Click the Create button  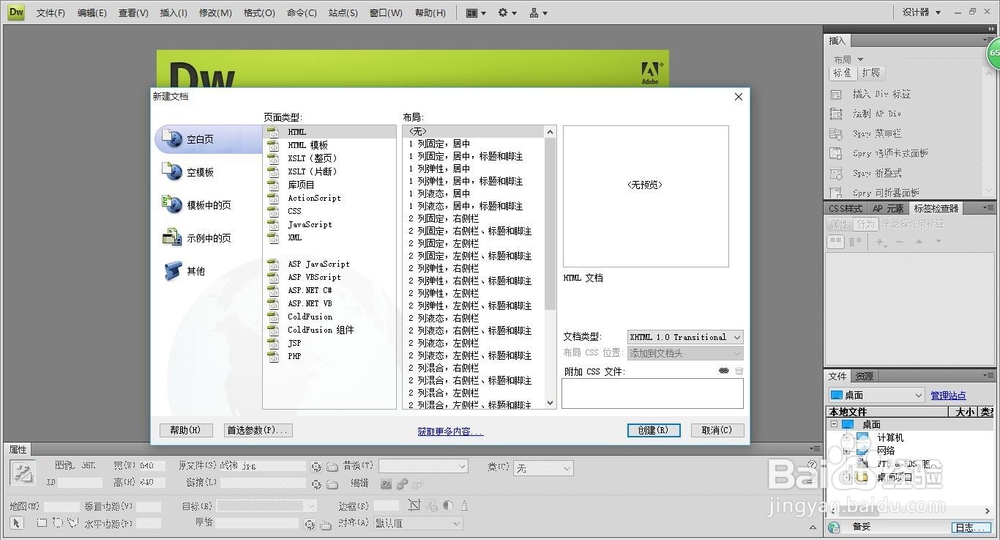tap(654, 430)
